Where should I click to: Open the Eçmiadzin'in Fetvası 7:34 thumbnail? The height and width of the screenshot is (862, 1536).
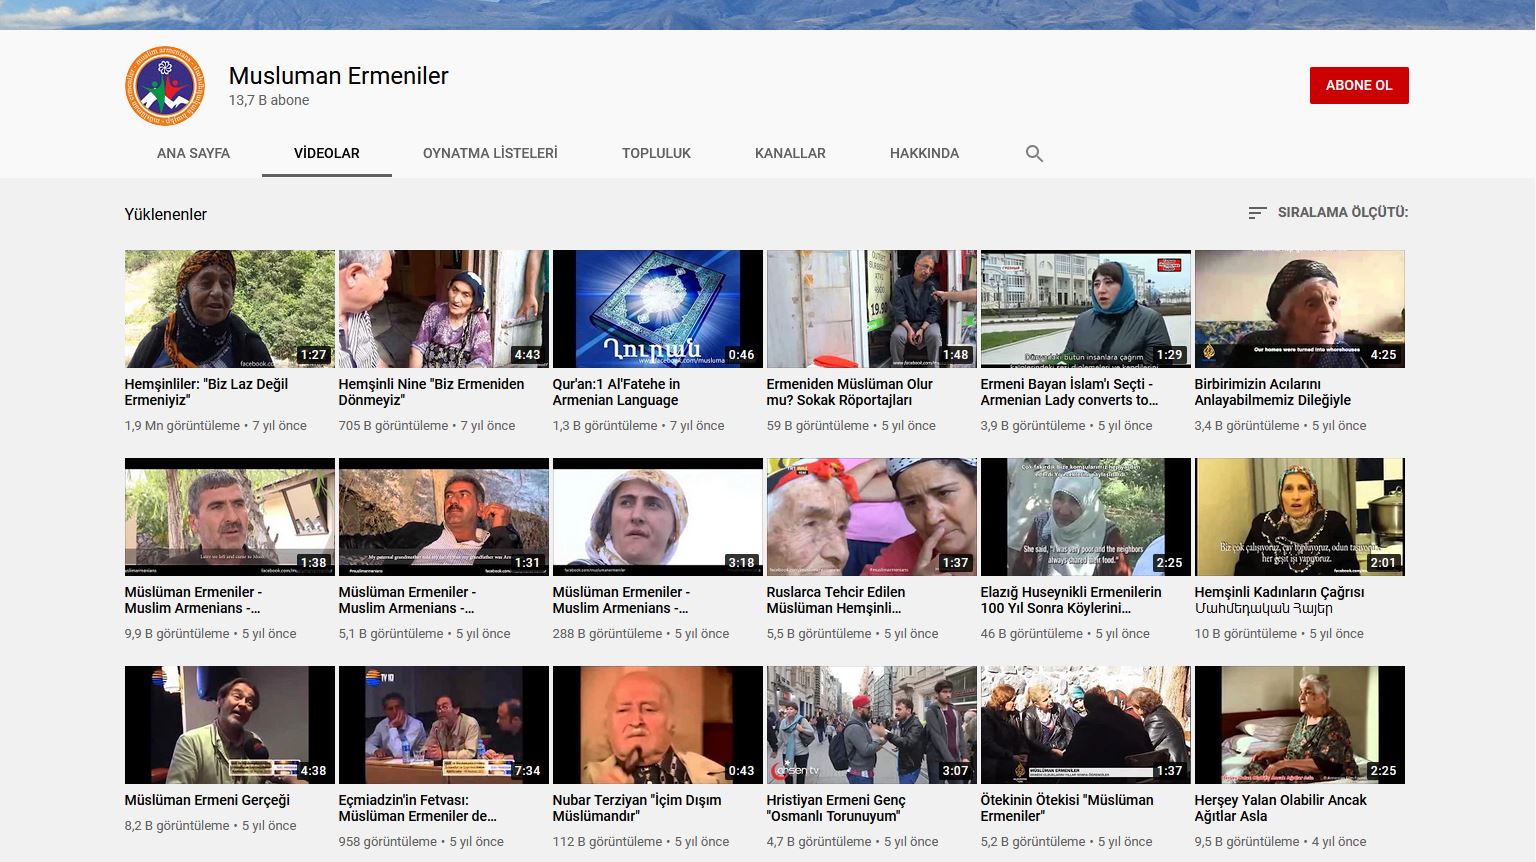click(x=444, y=725)
